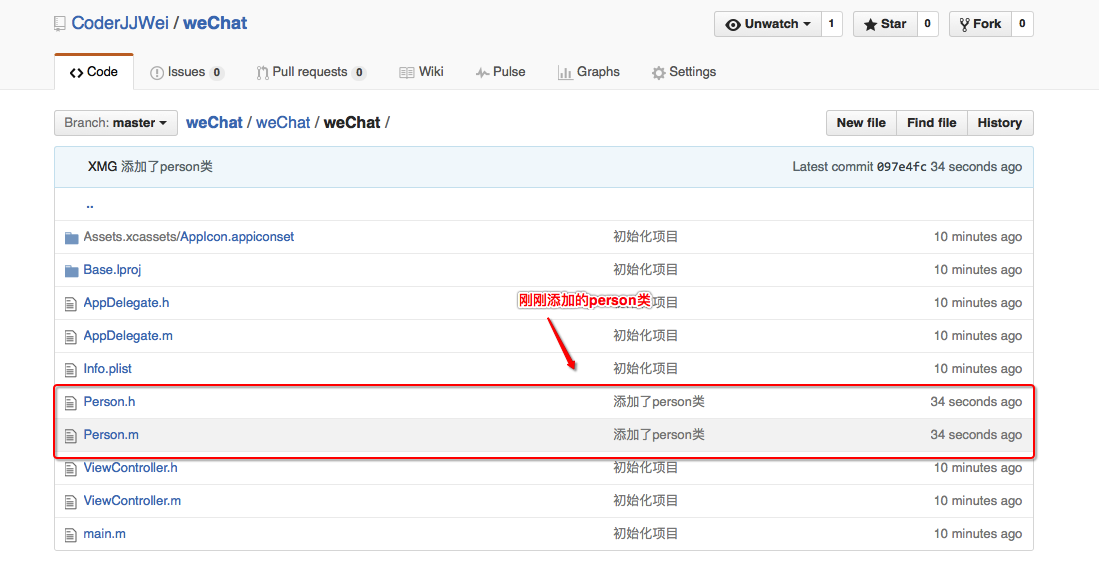Click the folder icon for Assets.xcassets
This screenshot has width=1099, height=588.
[71, 238]
